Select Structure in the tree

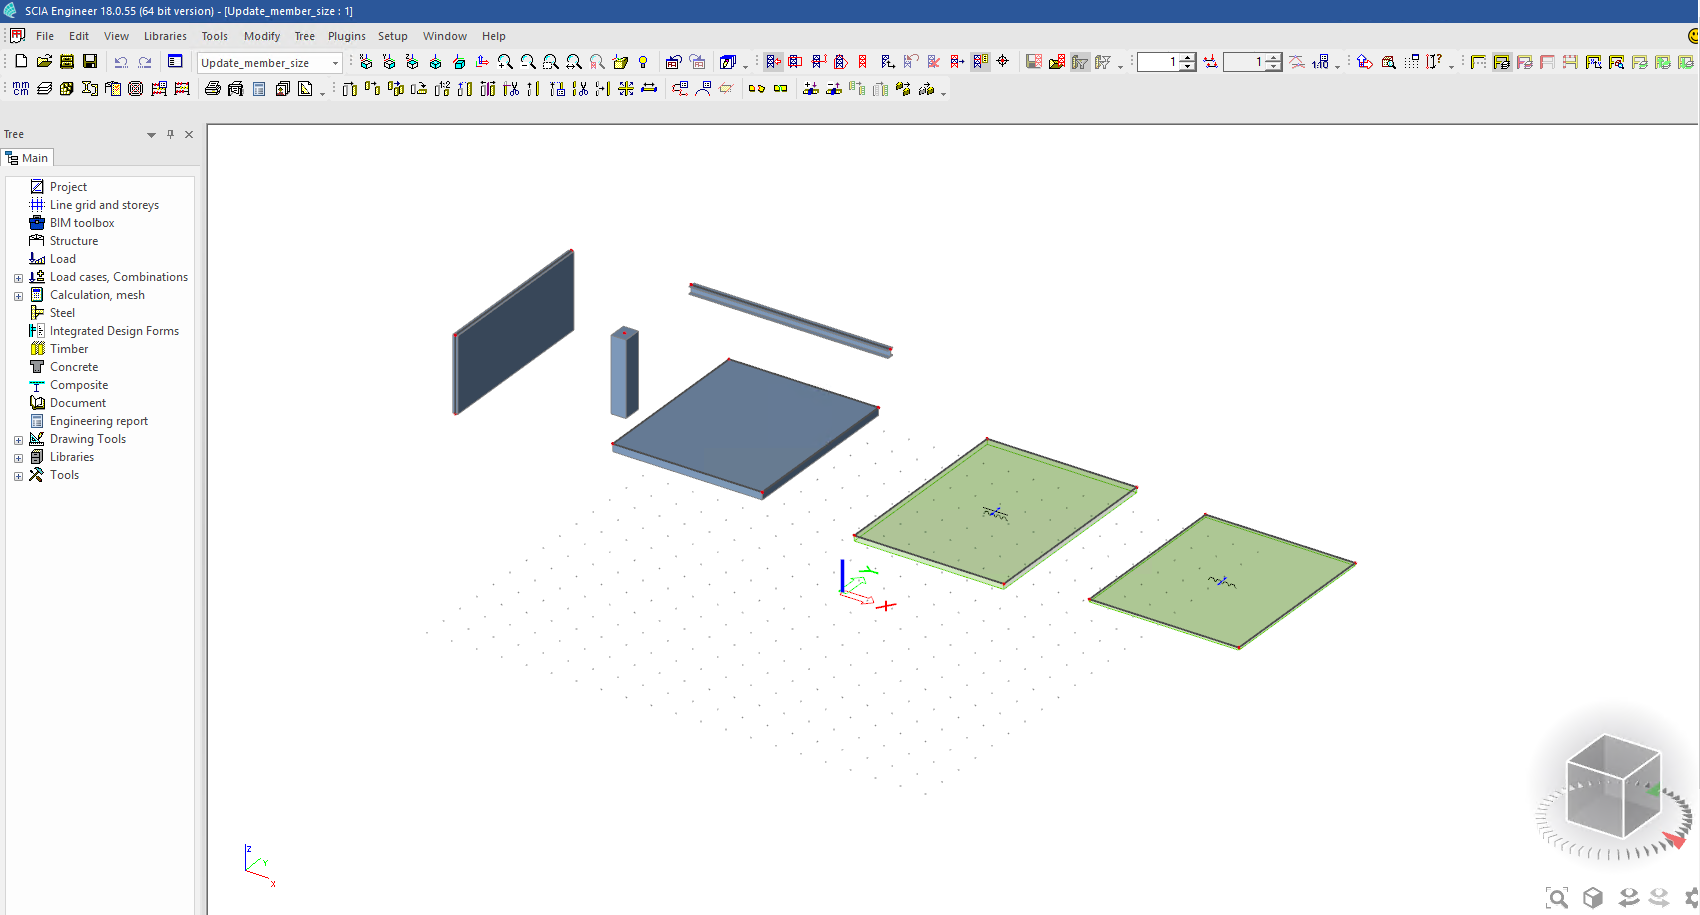[x=74, y=241]
